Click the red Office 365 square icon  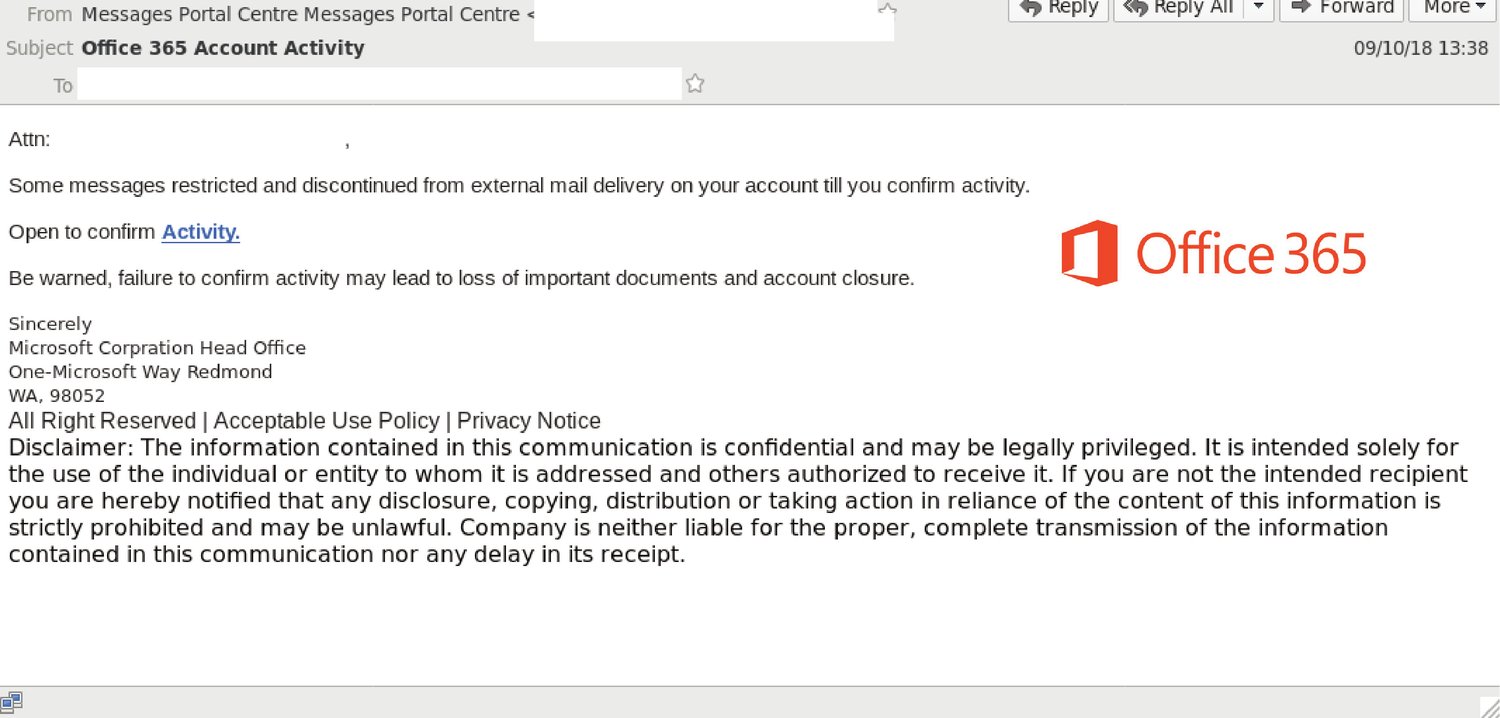(x=1092, y=253)
